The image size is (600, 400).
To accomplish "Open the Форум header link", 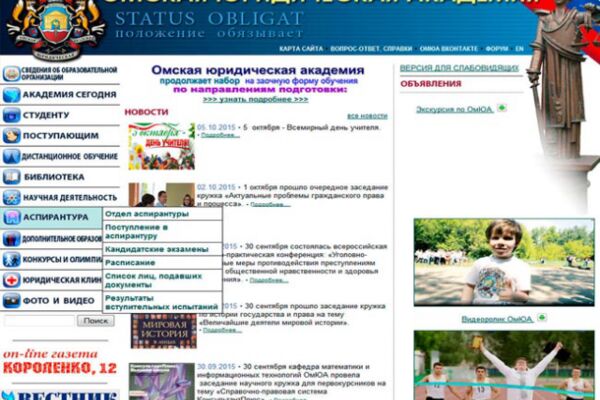I will tap(497, 49).
